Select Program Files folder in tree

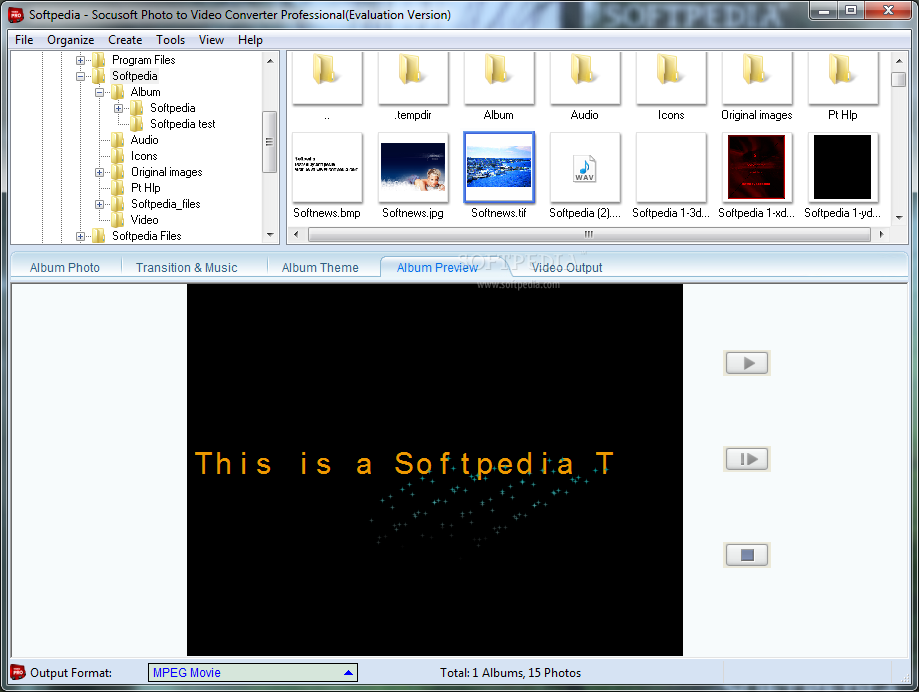(144, 60)
